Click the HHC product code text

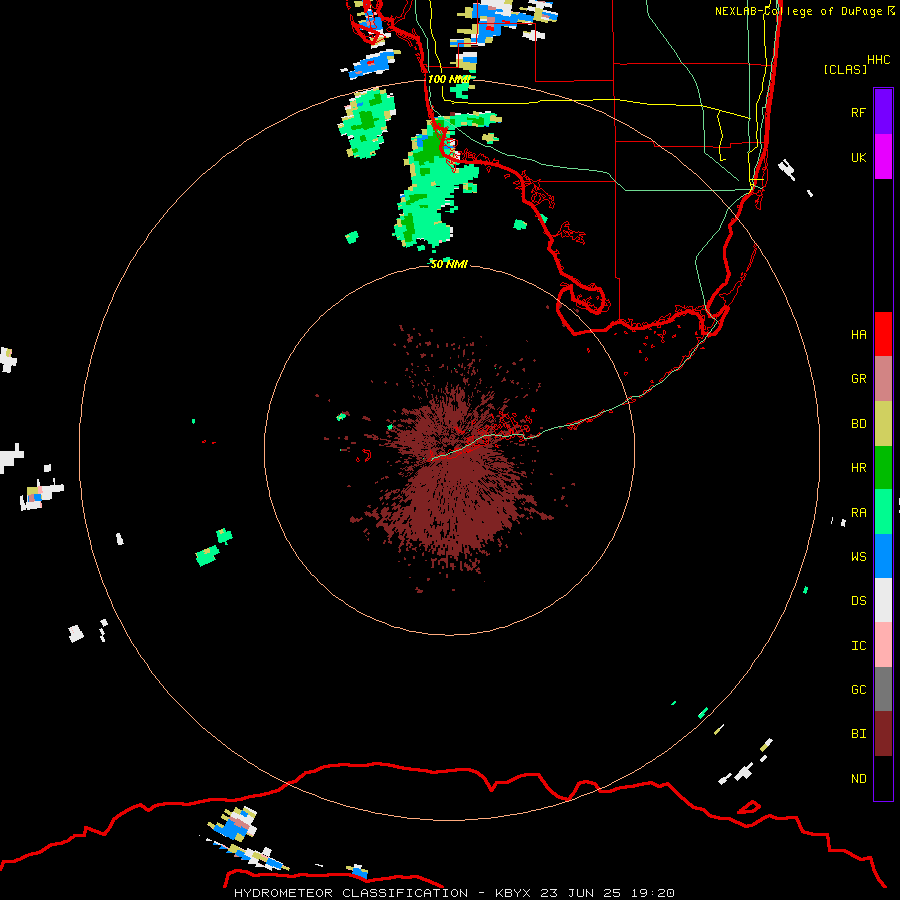[x=878, y=59]
